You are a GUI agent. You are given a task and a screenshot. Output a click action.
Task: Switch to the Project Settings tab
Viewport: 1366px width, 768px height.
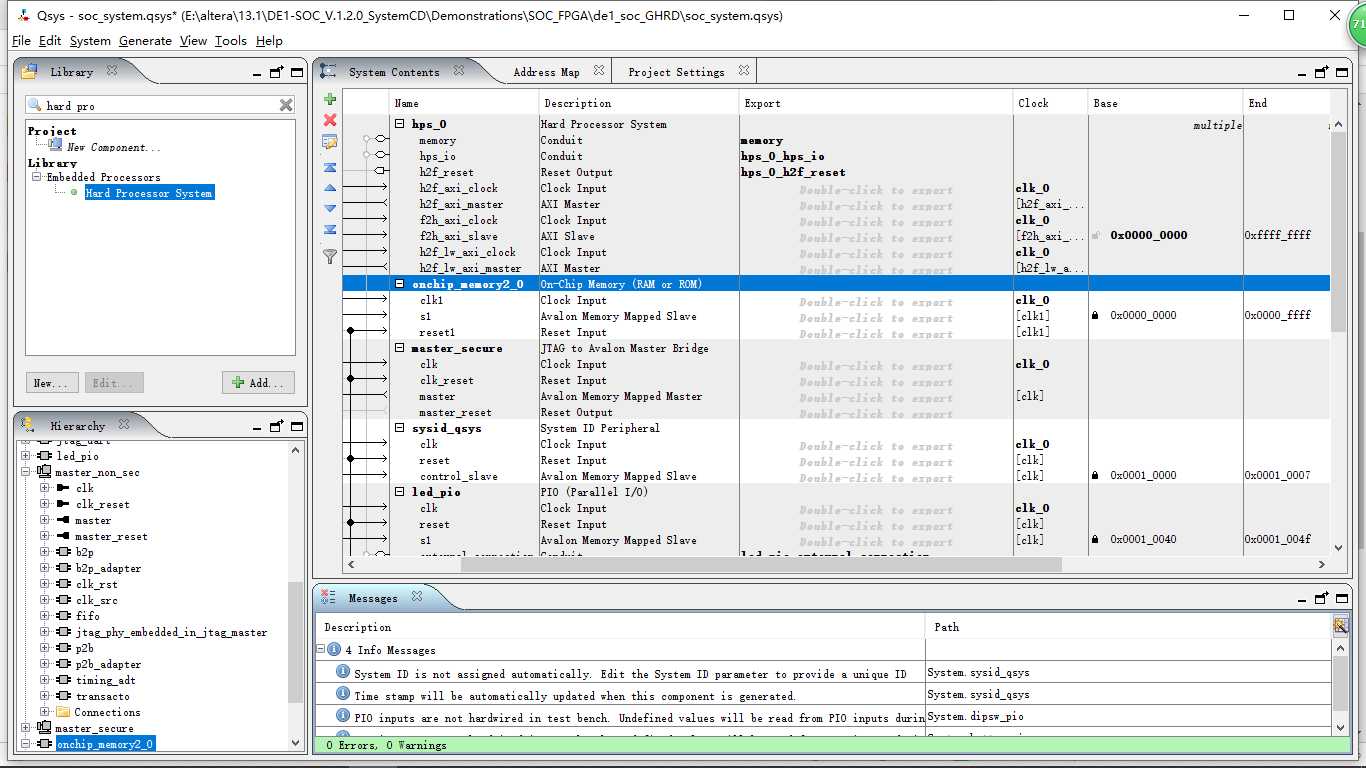click(x=676, y=72)
